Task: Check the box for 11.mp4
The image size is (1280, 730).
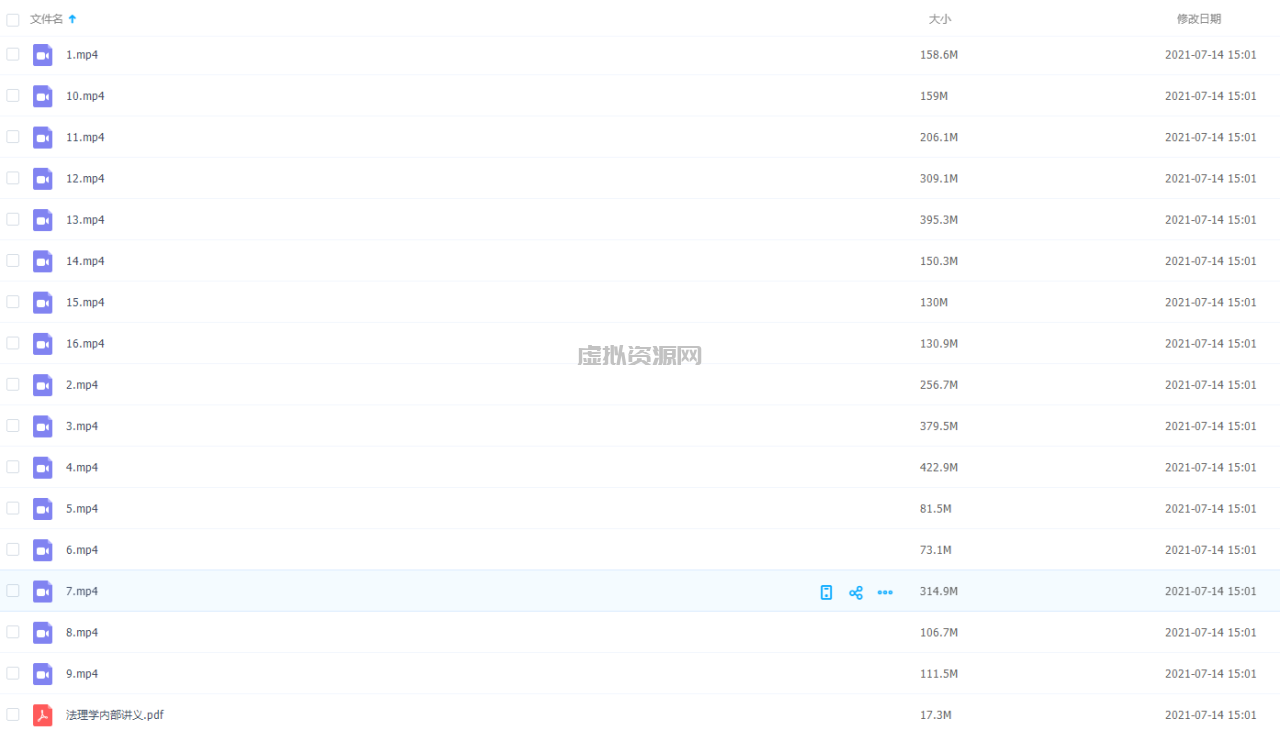Action: click(x=13, y=136)
